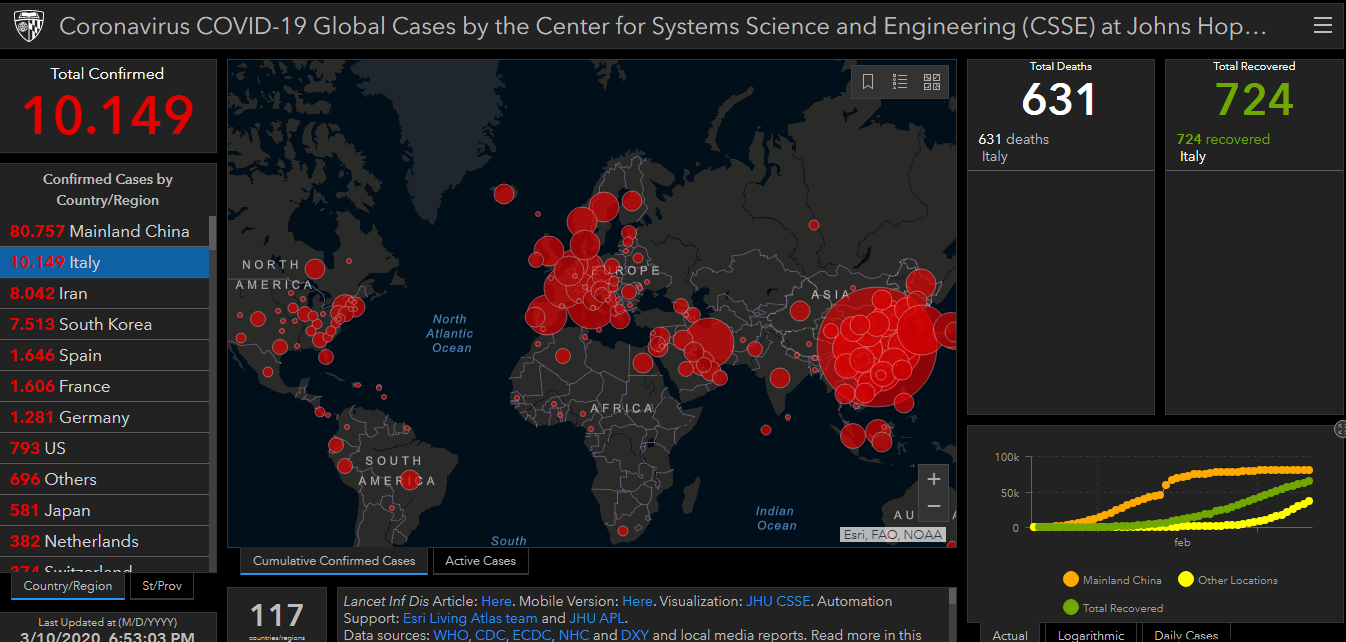Screen dimensions: 1346x642
Task: Zoom out on the map with minus
Action: 934,506
